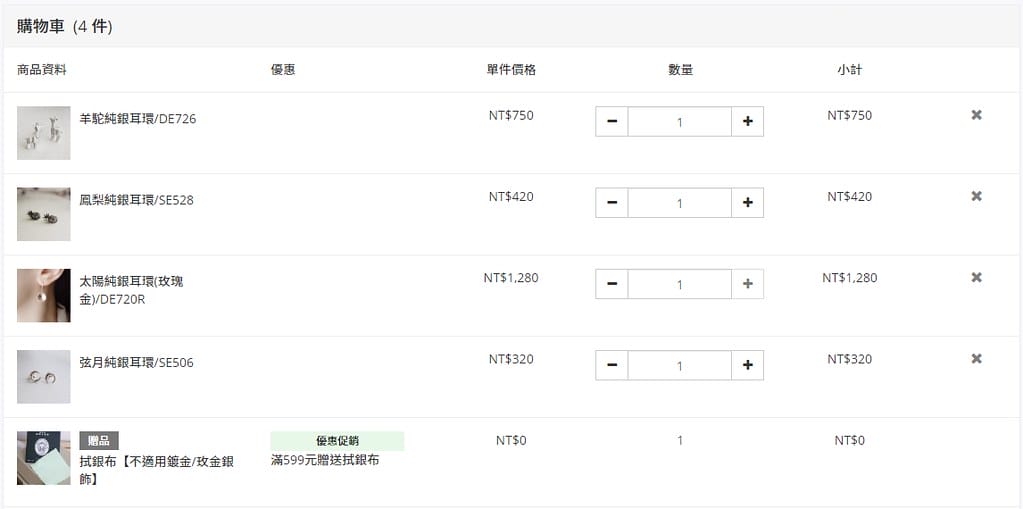
Task: Click the 弦月純銀耳環 product thumbnail
Action: 44,377
